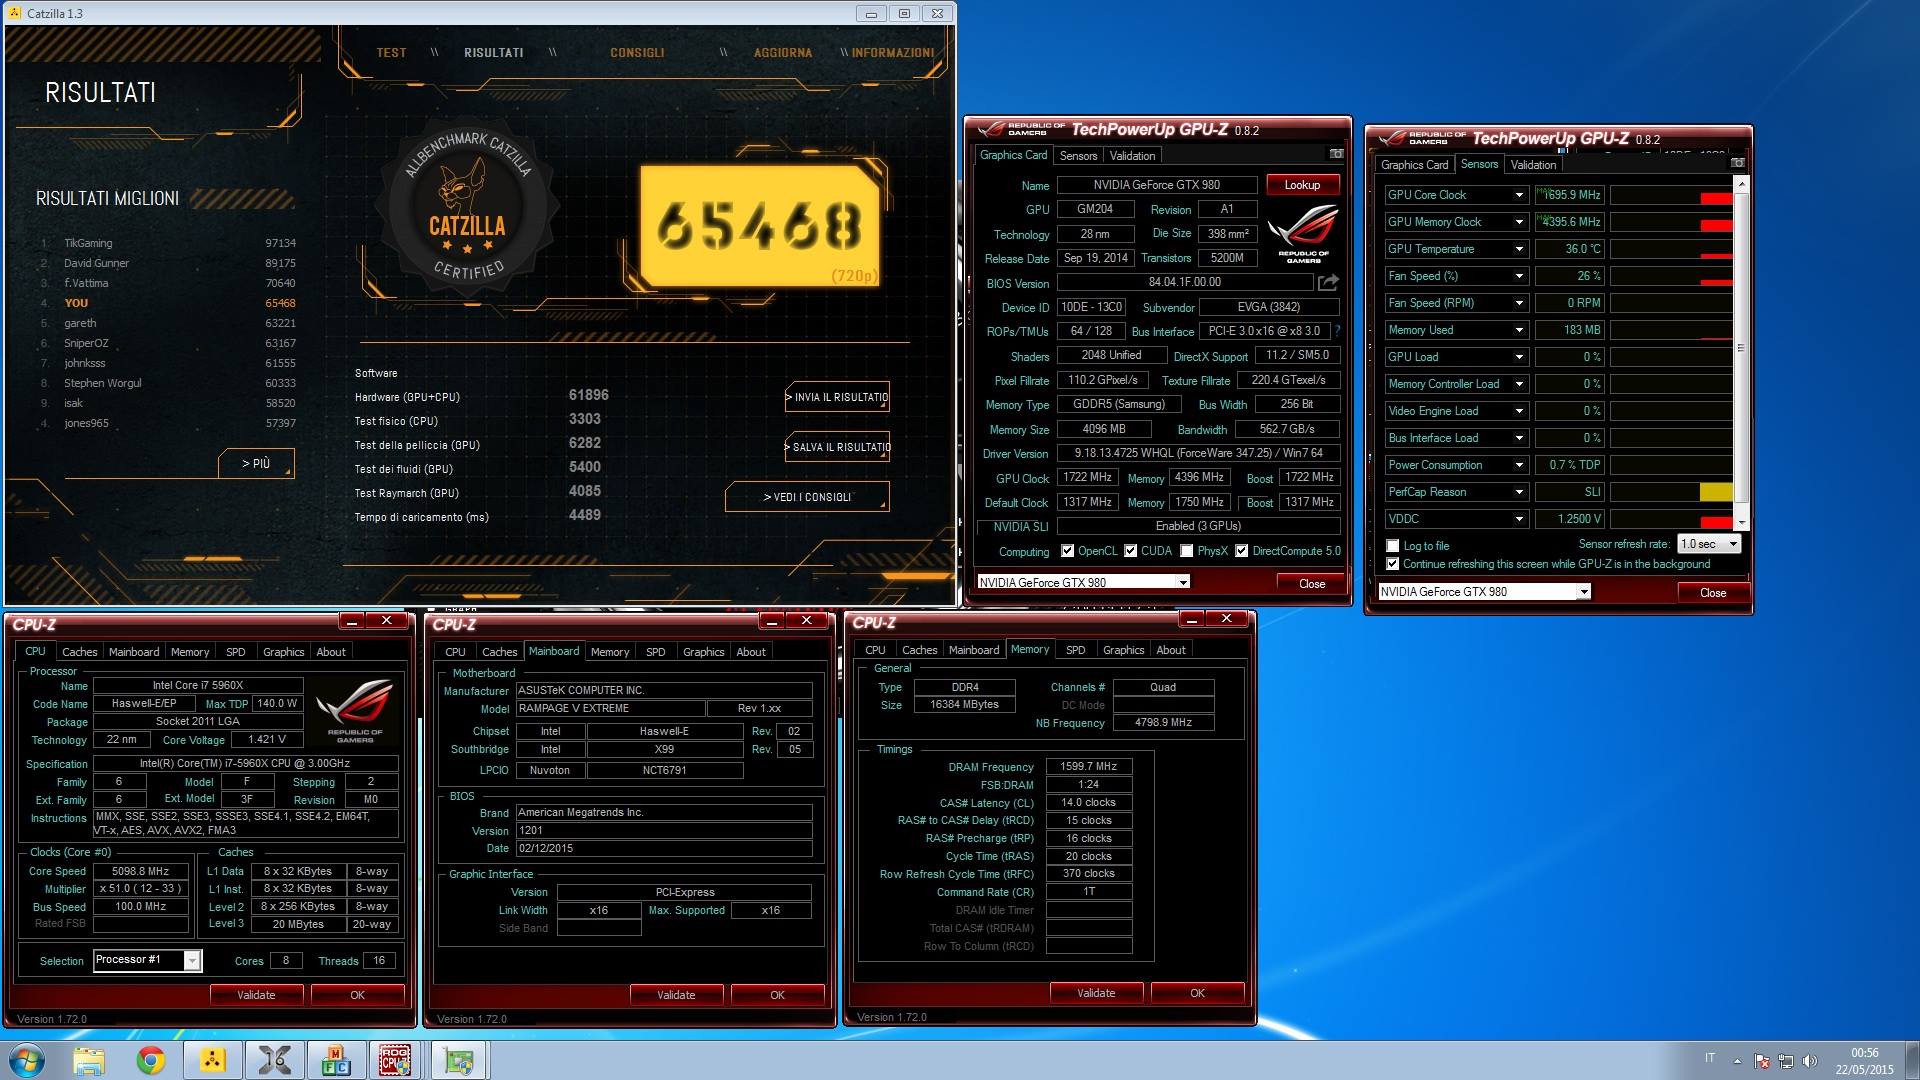Switch to the GPU-Z taskbar icon
Image resolution: width=1920 pixels, height=1080 pixels.
click(459, 1060)
